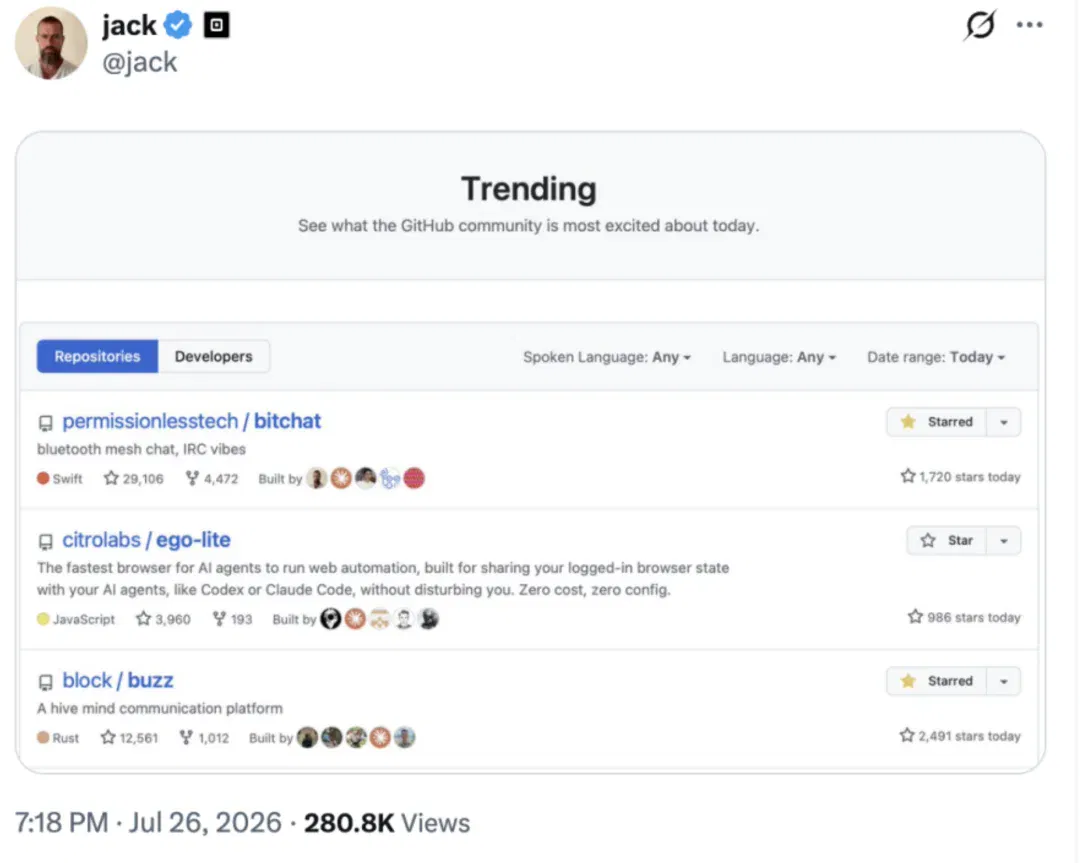The height and width of the screenshot is (863, 1080).
Task: Open the permissionlesstech / bitchat repository link
Action: 191,421
